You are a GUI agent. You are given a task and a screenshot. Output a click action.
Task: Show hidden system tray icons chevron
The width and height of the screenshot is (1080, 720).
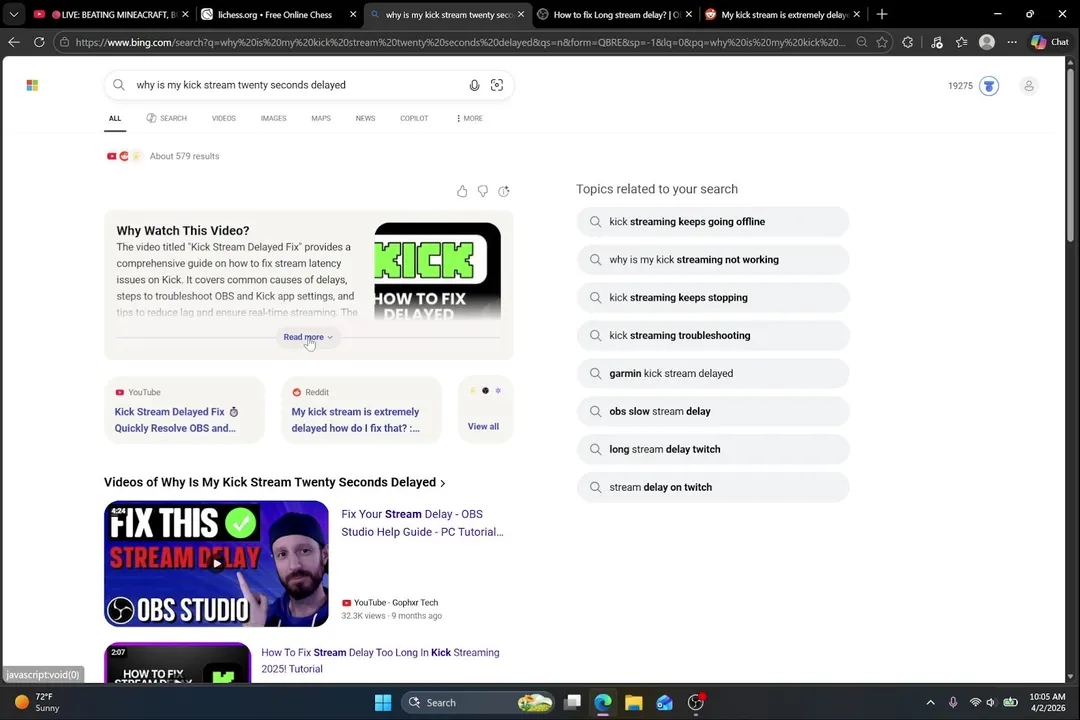pos(931,703)
